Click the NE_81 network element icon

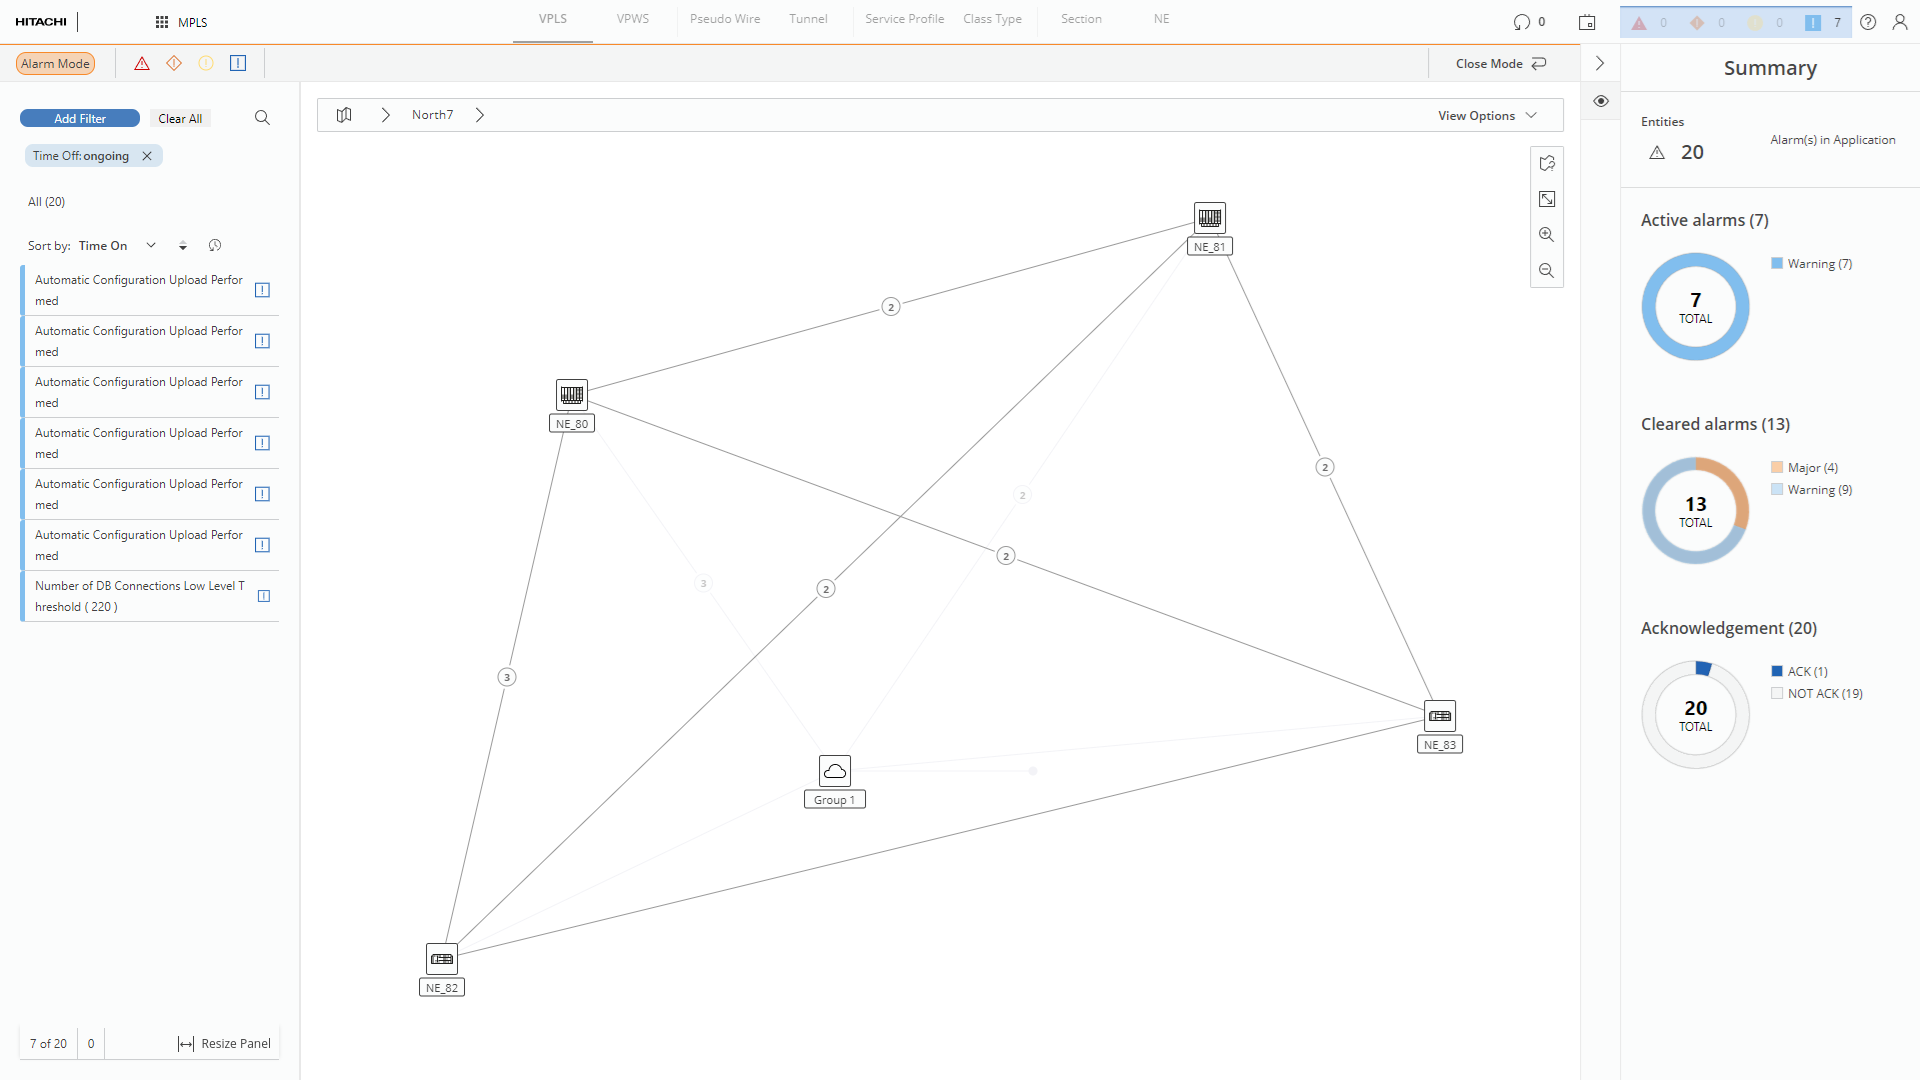[1209, 217]
